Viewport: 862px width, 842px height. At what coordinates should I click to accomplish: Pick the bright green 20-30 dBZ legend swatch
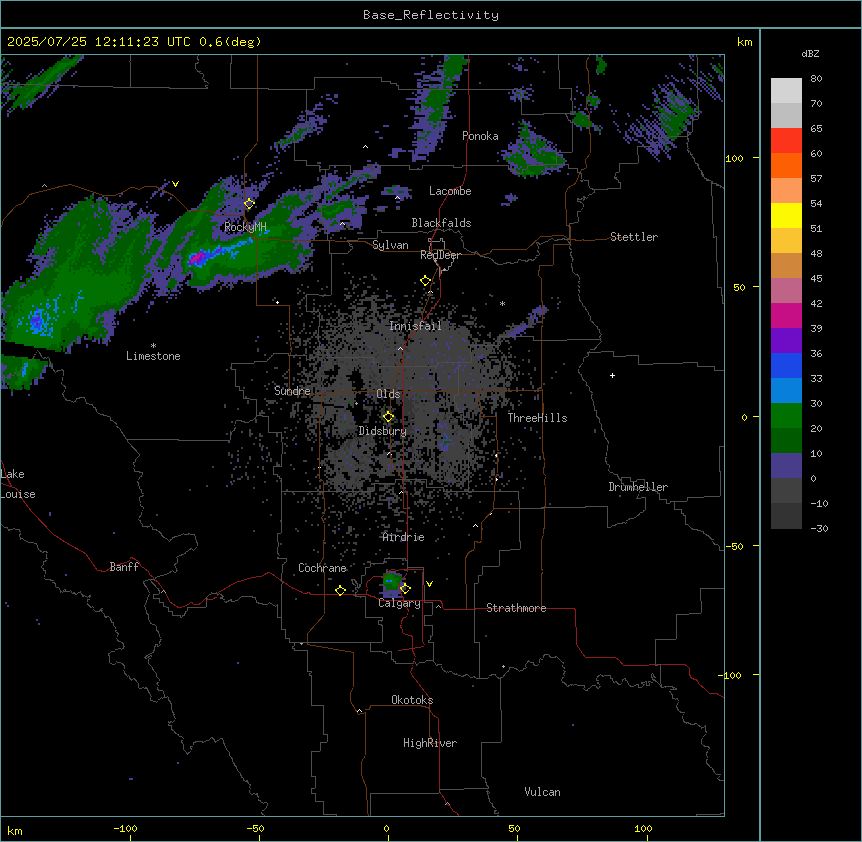pyautogui.click(x=786, y=416)
